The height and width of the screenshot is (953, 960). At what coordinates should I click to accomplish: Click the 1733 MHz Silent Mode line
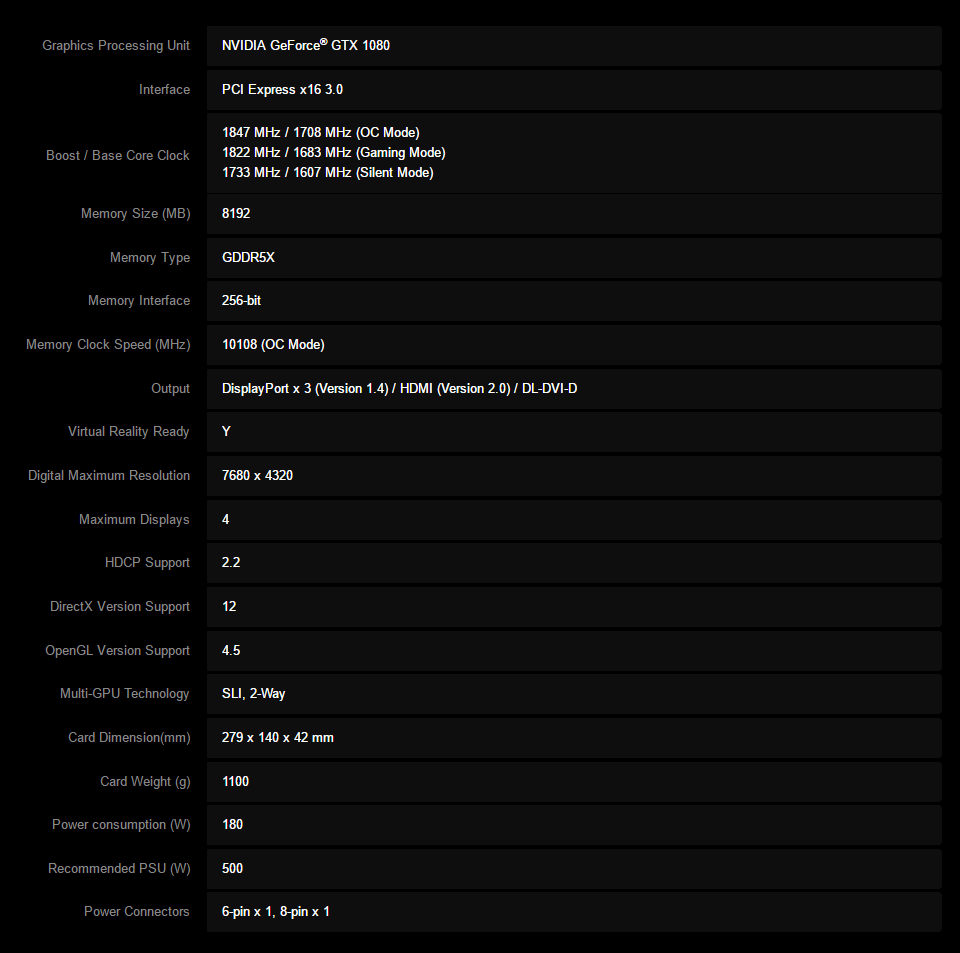(x=328, y=173)
